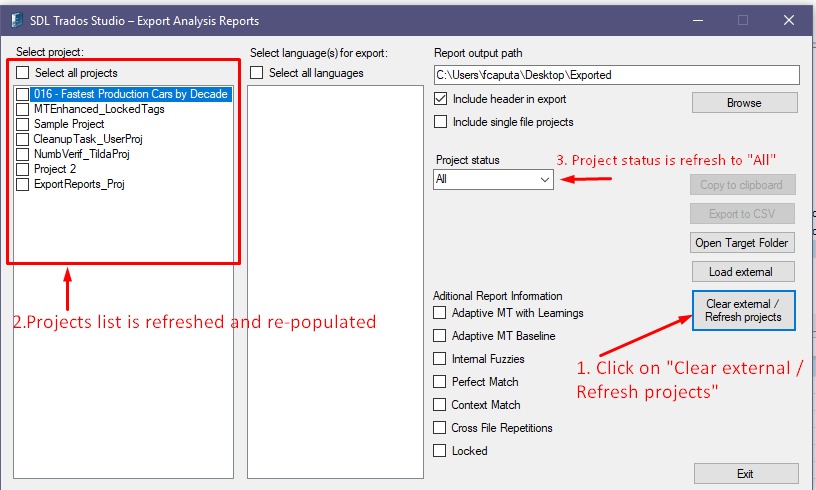Click the Browse button
The width and height of the screenshot is (816, 490).
(x=744, y=102)
